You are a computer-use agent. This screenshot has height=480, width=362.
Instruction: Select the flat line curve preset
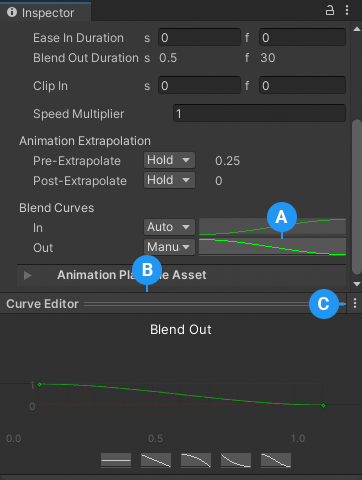coord(116,460)
